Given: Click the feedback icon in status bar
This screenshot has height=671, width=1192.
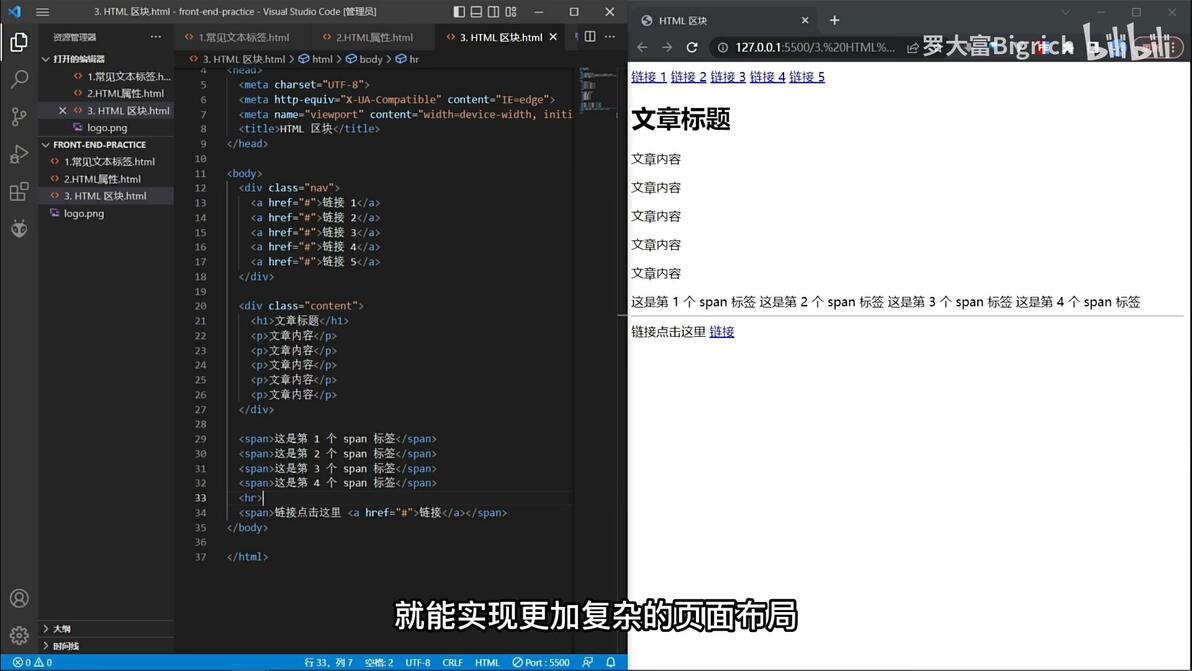Looking at the screenshot, I should coord(588,663).
